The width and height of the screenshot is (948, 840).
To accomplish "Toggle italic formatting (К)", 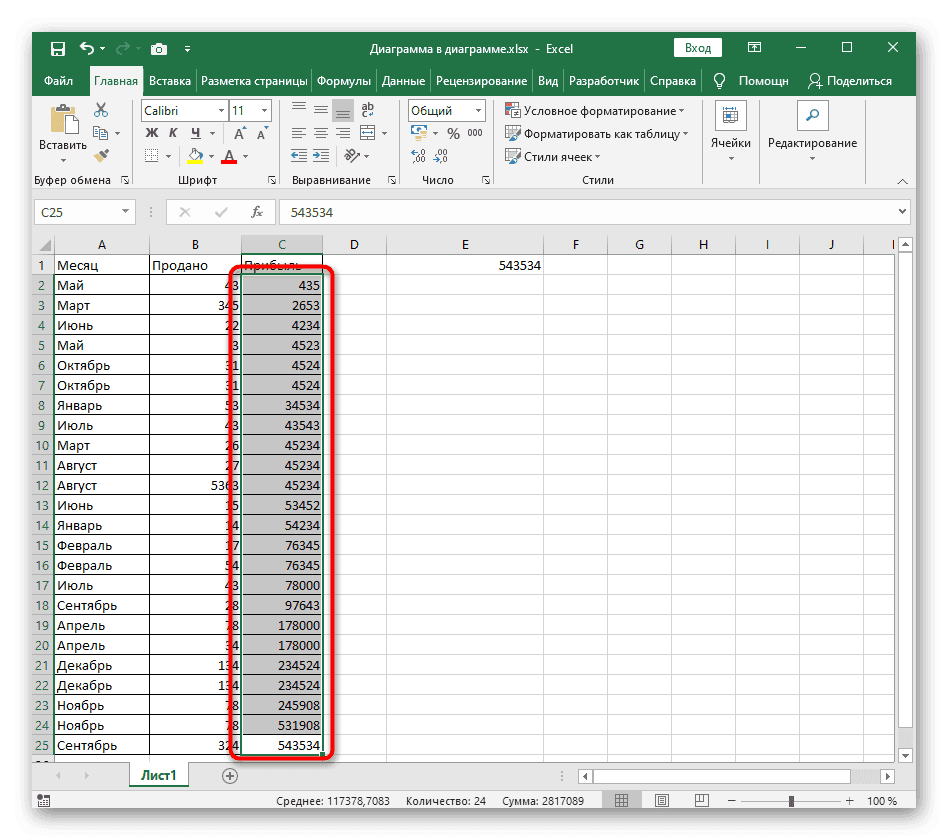I will coord(175,133).
